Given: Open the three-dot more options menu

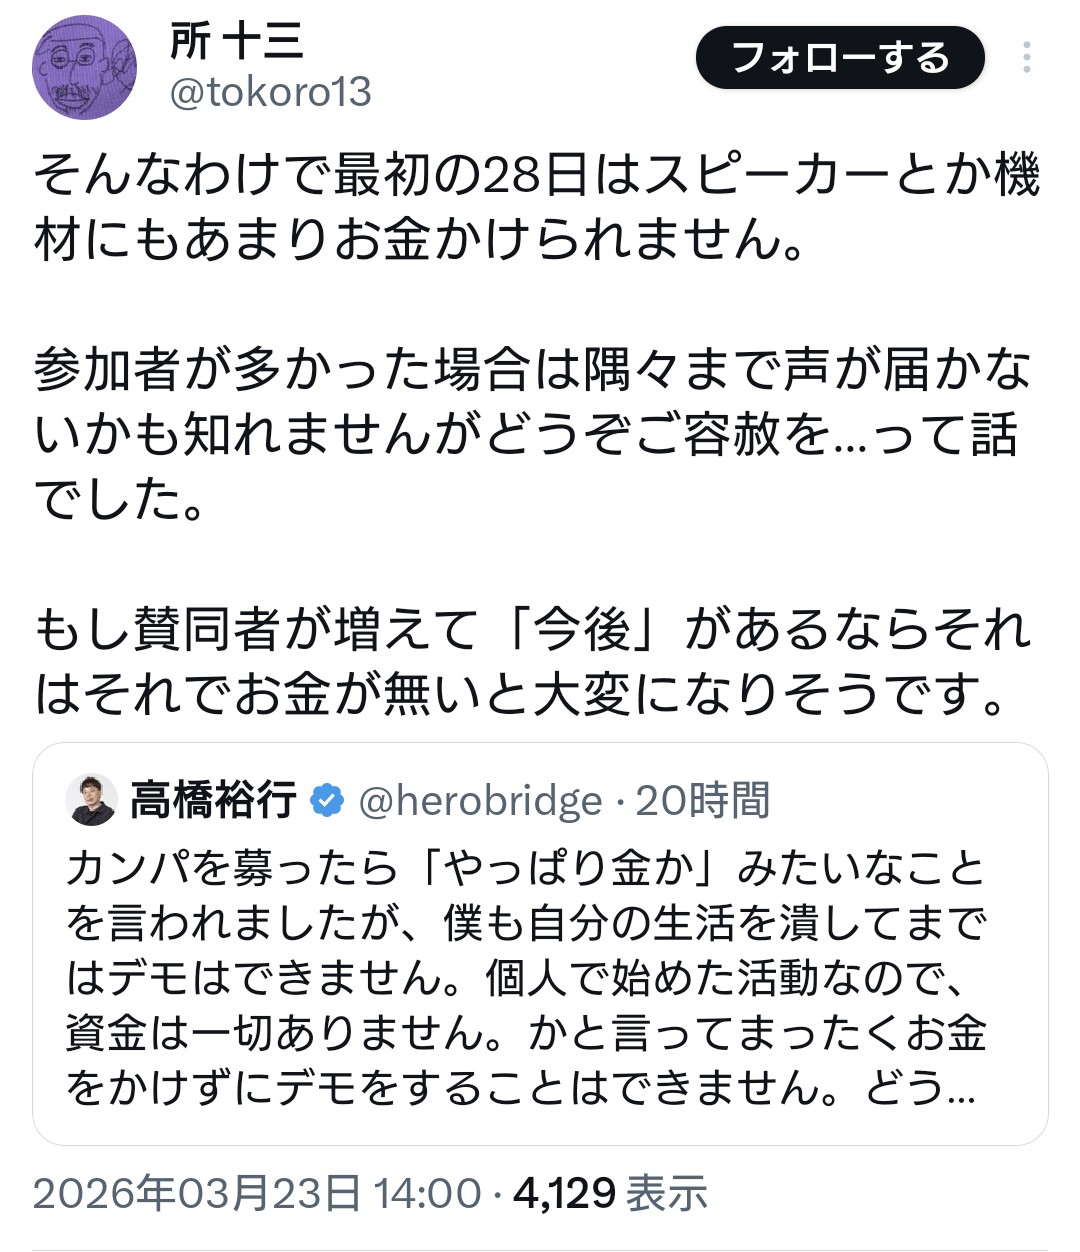Looking at the screenshot, I should point(1026,58).
